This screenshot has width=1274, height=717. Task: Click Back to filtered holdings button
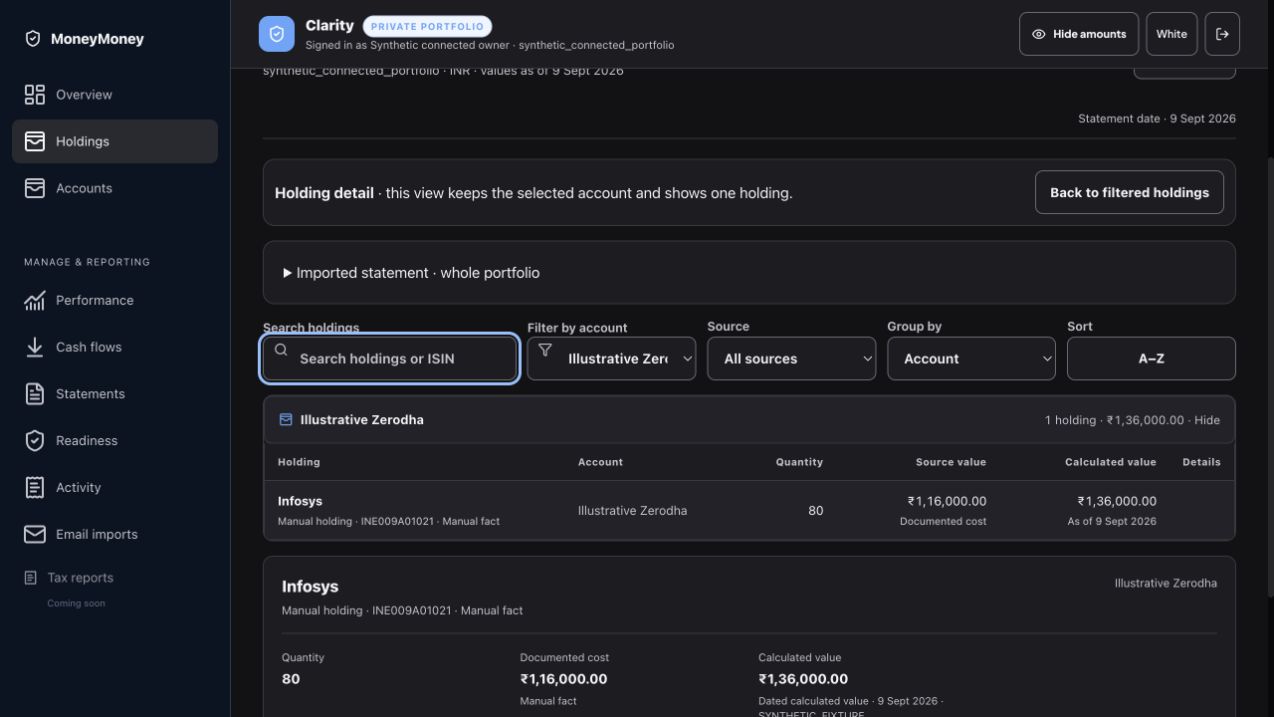(x=1129, y=192)
